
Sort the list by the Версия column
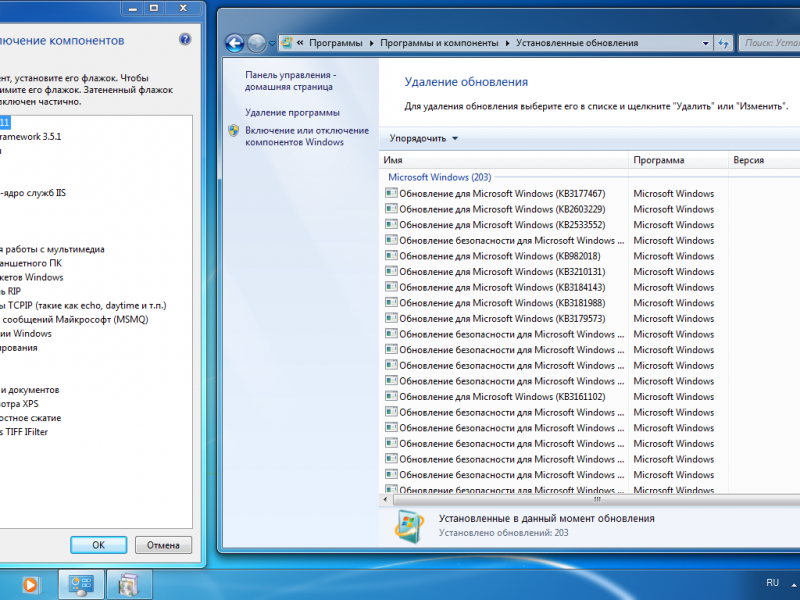pyautogui.click(x=764, y=160)
